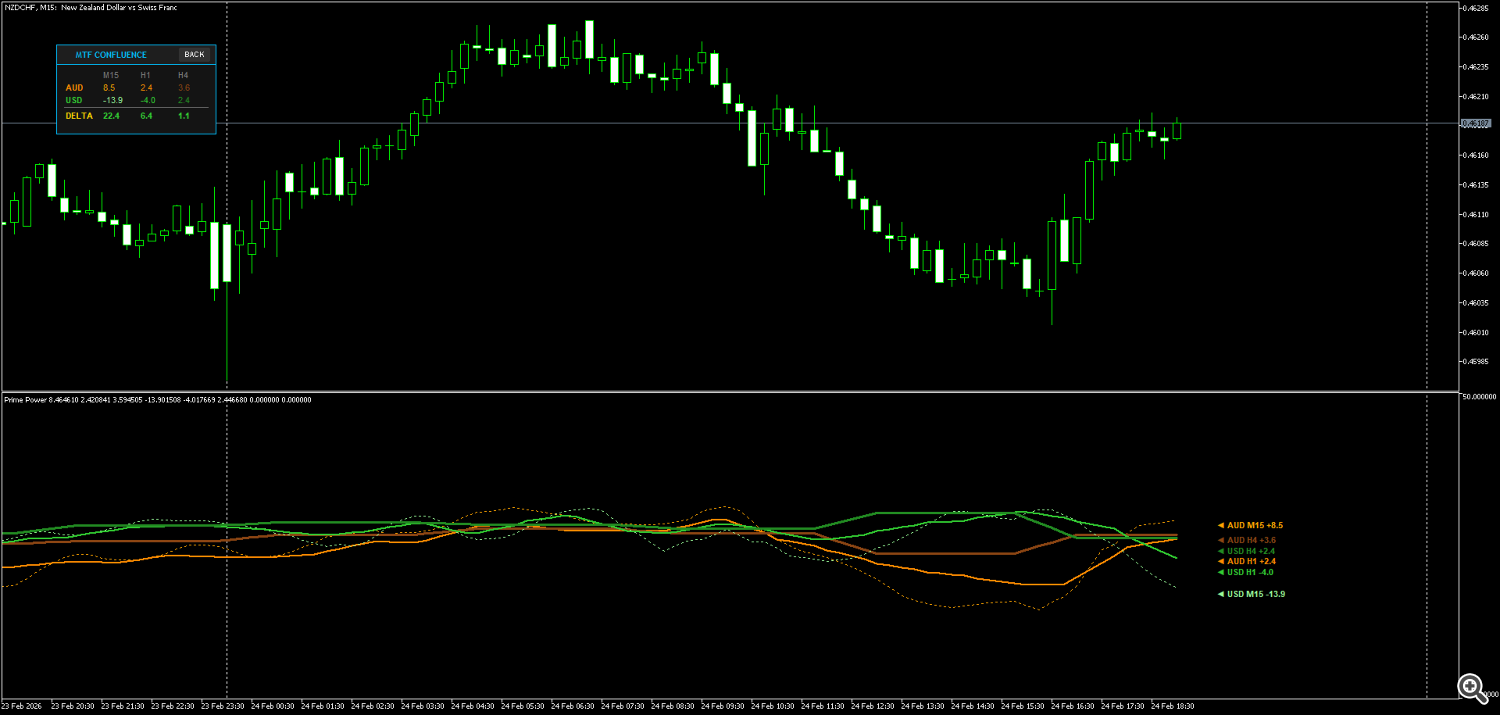The height and width of the screenshot is (715, 1500).
Task: Select the M15 column header in the table
Action: tap(110, 75)
